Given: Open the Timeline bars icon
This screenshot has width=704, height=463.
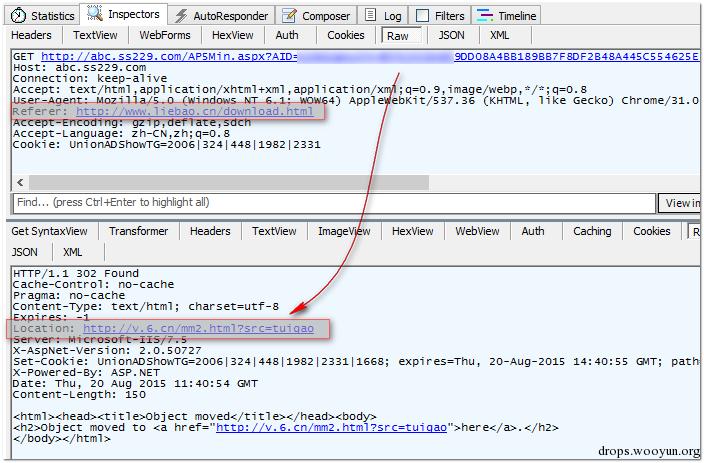Looking at the screenshot, I should 485,16.
